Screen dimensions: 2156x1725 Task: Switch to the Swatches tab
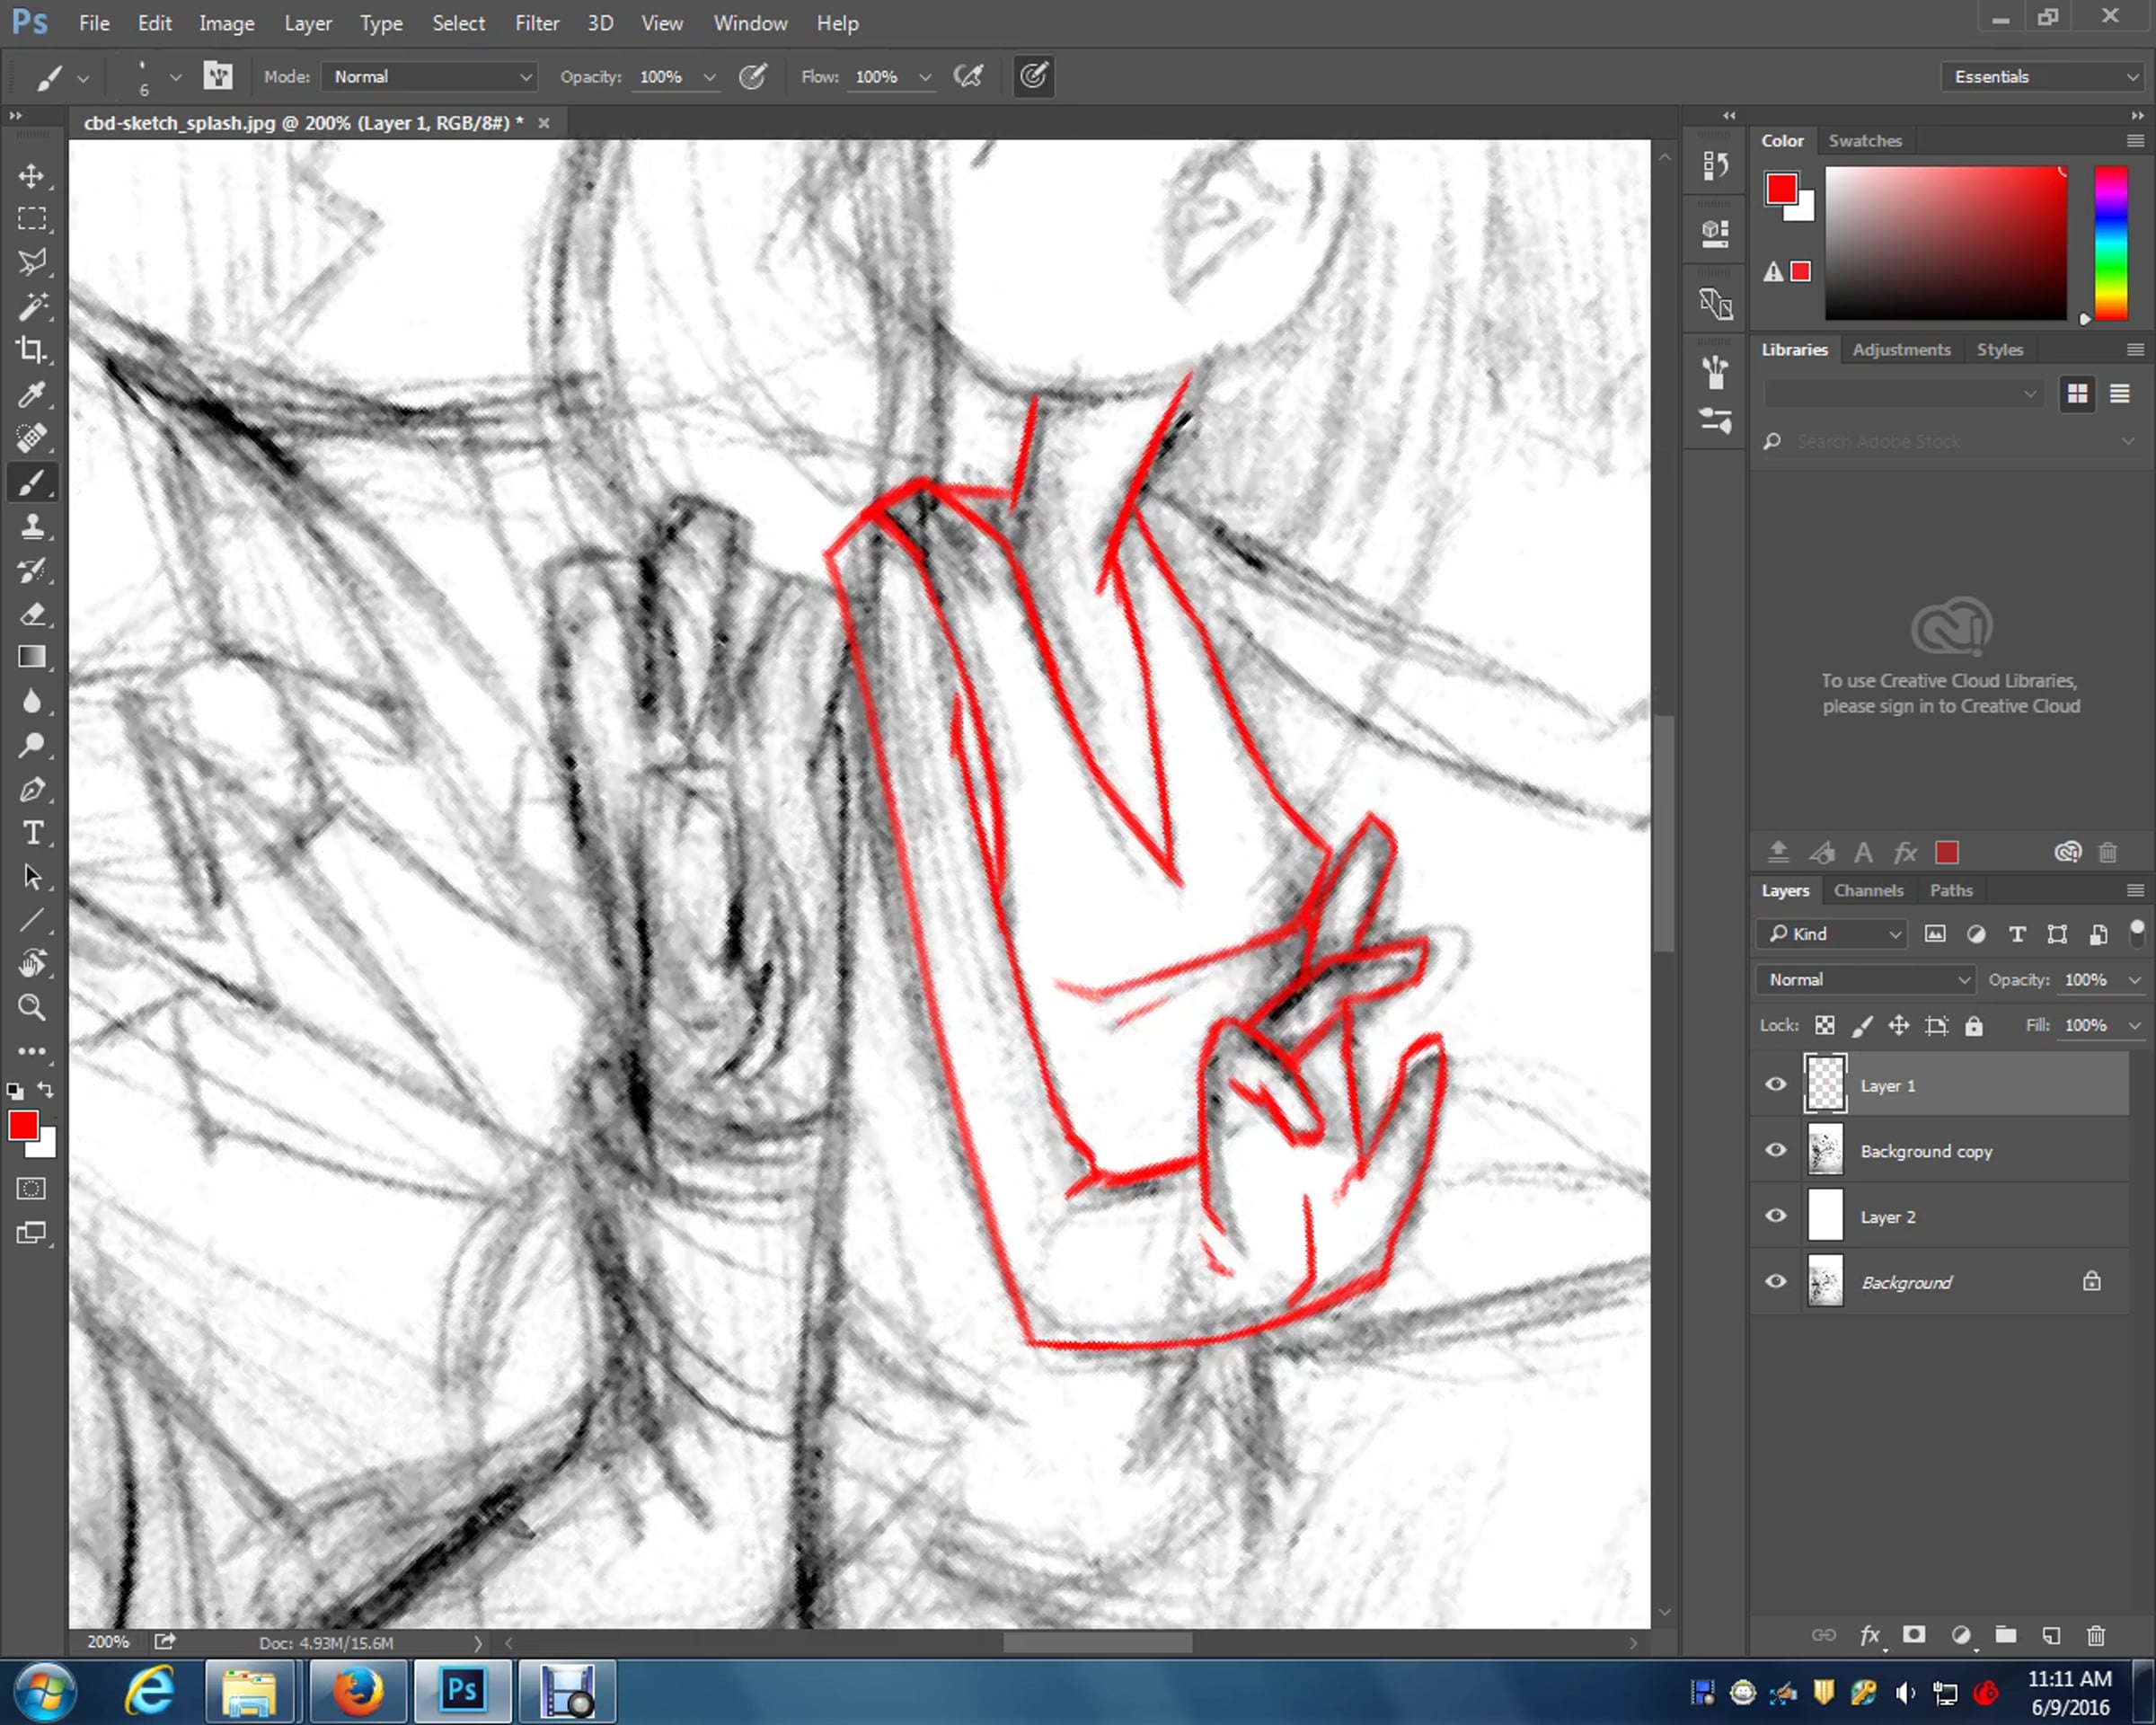1864,141
